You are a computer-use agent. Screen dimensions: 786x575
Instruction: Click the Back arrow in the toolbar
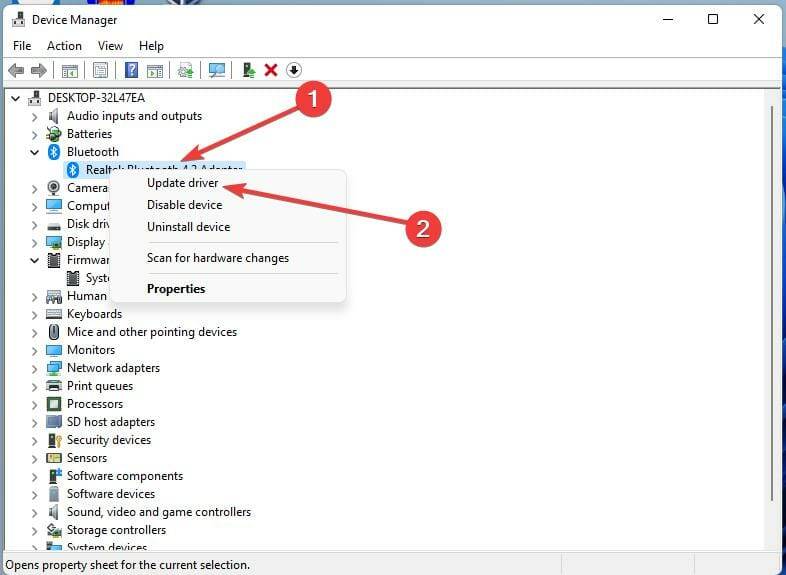click(x=16, y=70)
